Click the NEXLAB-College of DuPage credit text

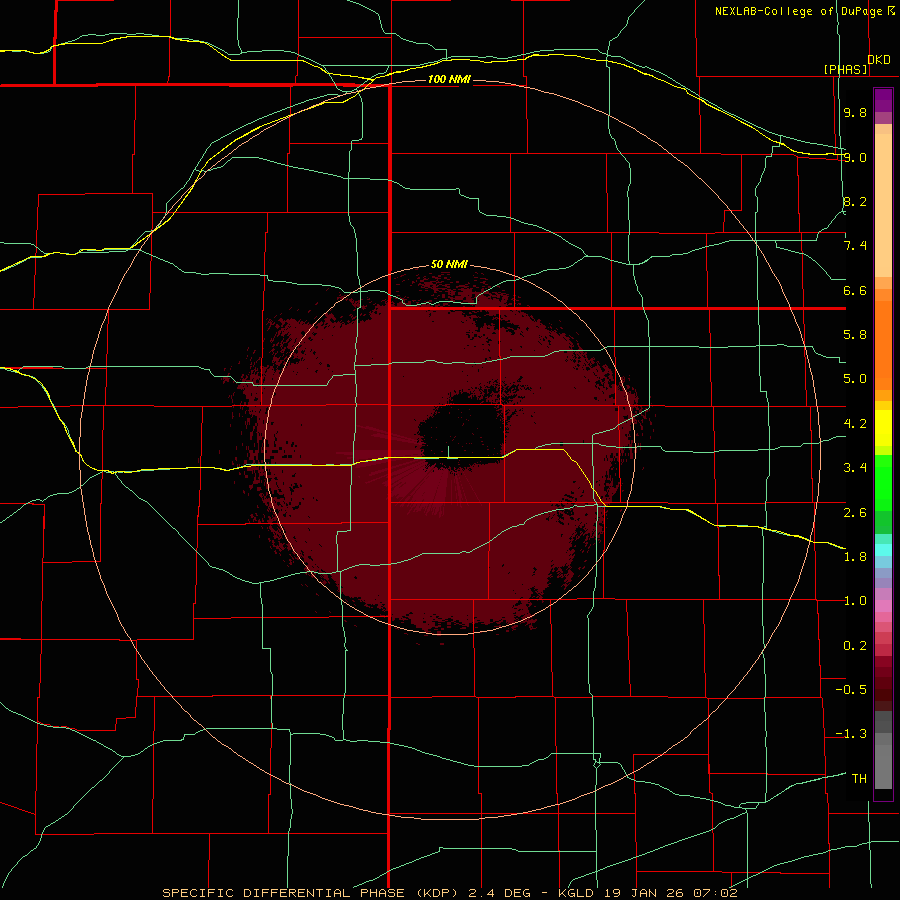point(799,11)
